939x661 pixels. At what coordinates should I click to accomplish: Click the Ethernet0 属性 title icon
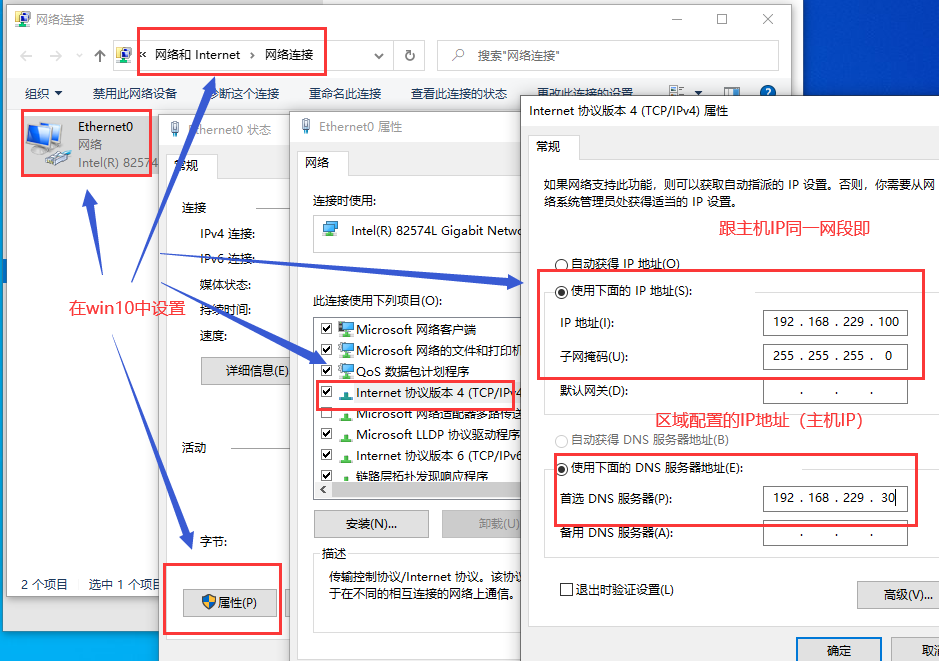(305, 126)
